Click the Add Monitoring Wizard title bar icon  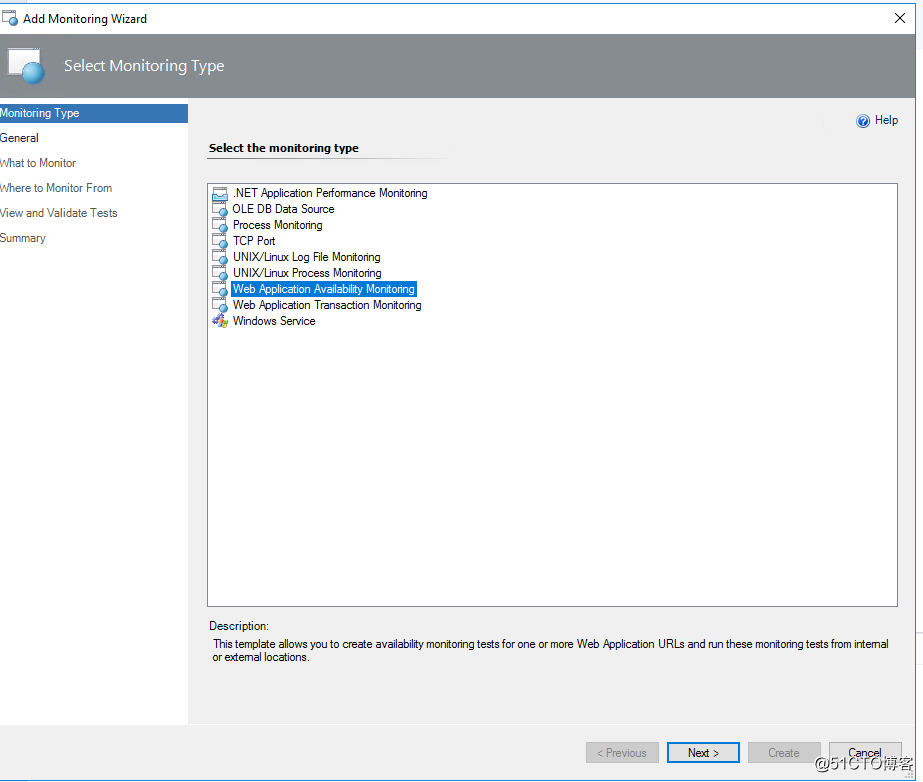click(x=10, y=18)
